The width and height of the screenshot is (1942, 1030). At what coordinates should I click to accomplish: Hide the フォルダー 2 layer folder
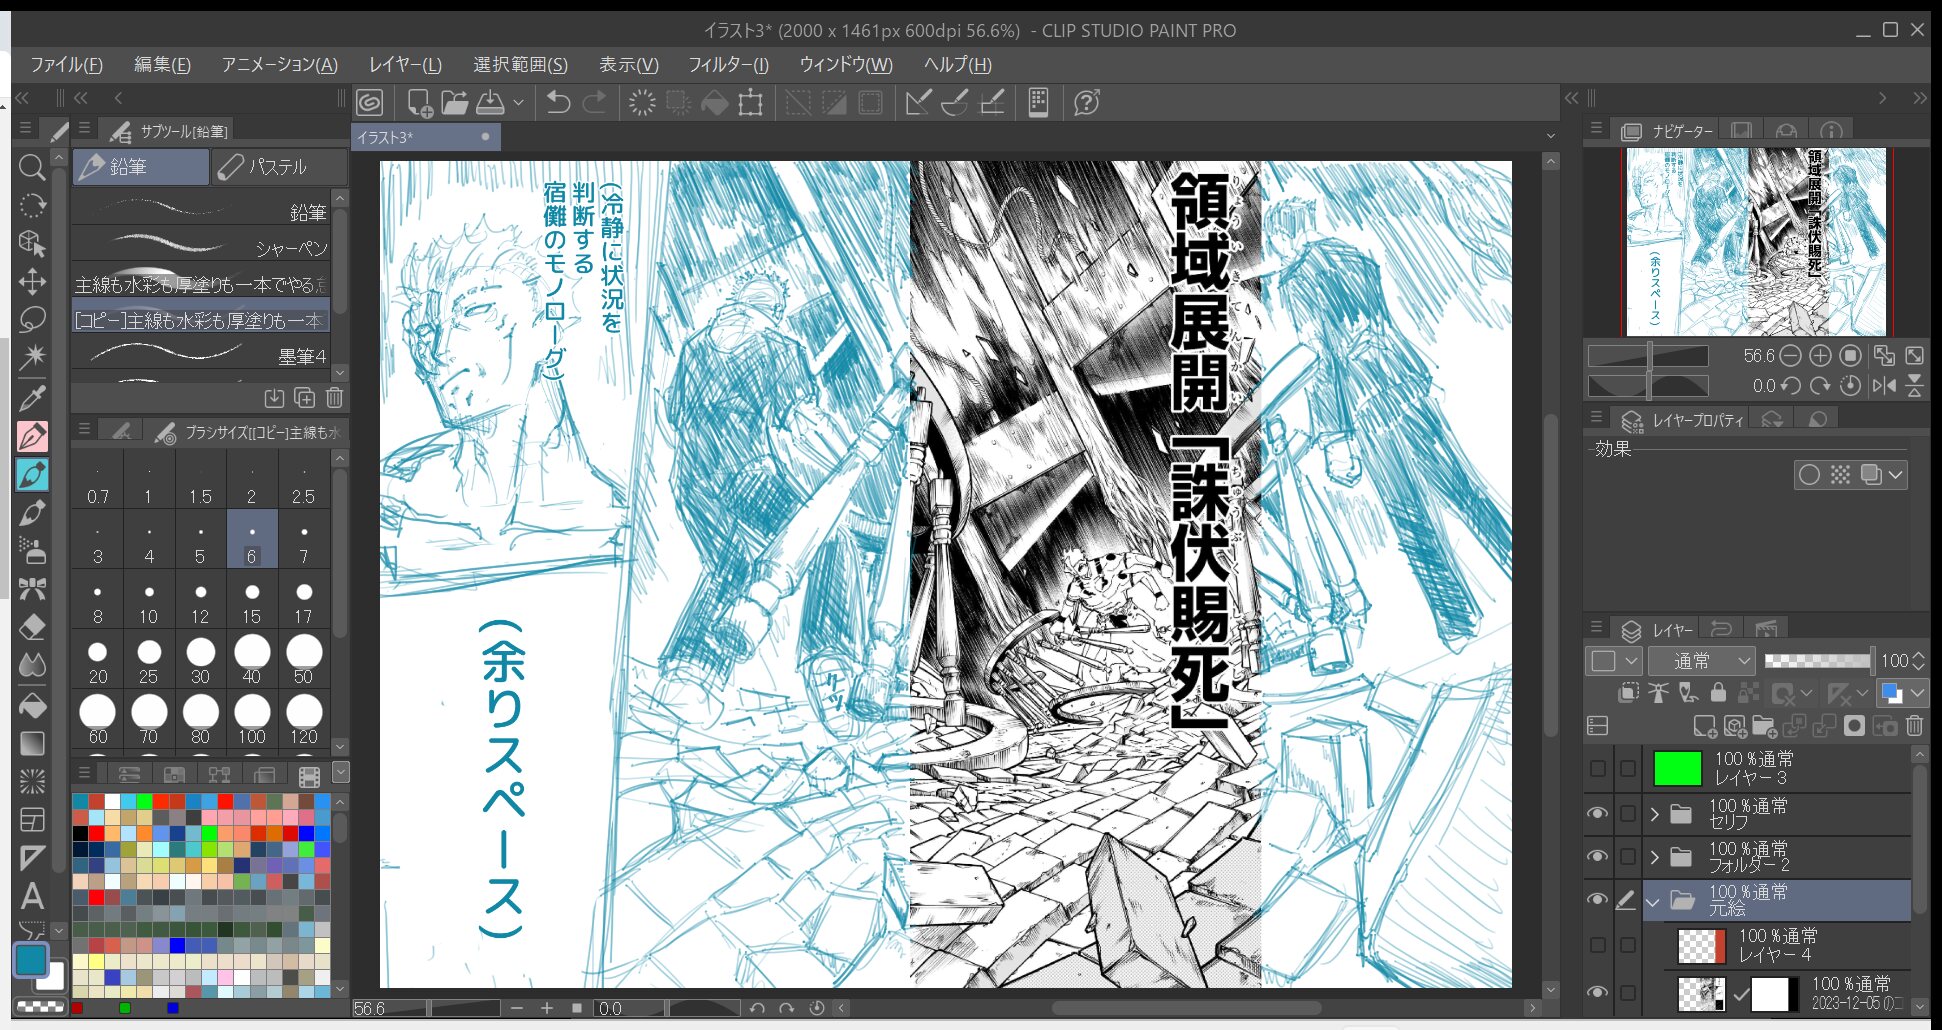point(1597,856)
